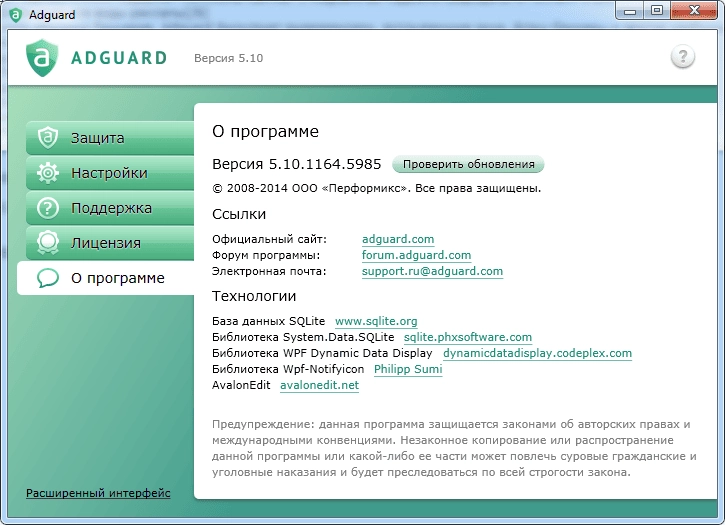
Task: Click the gear icon beside Настройки
Action: point(48,173)
